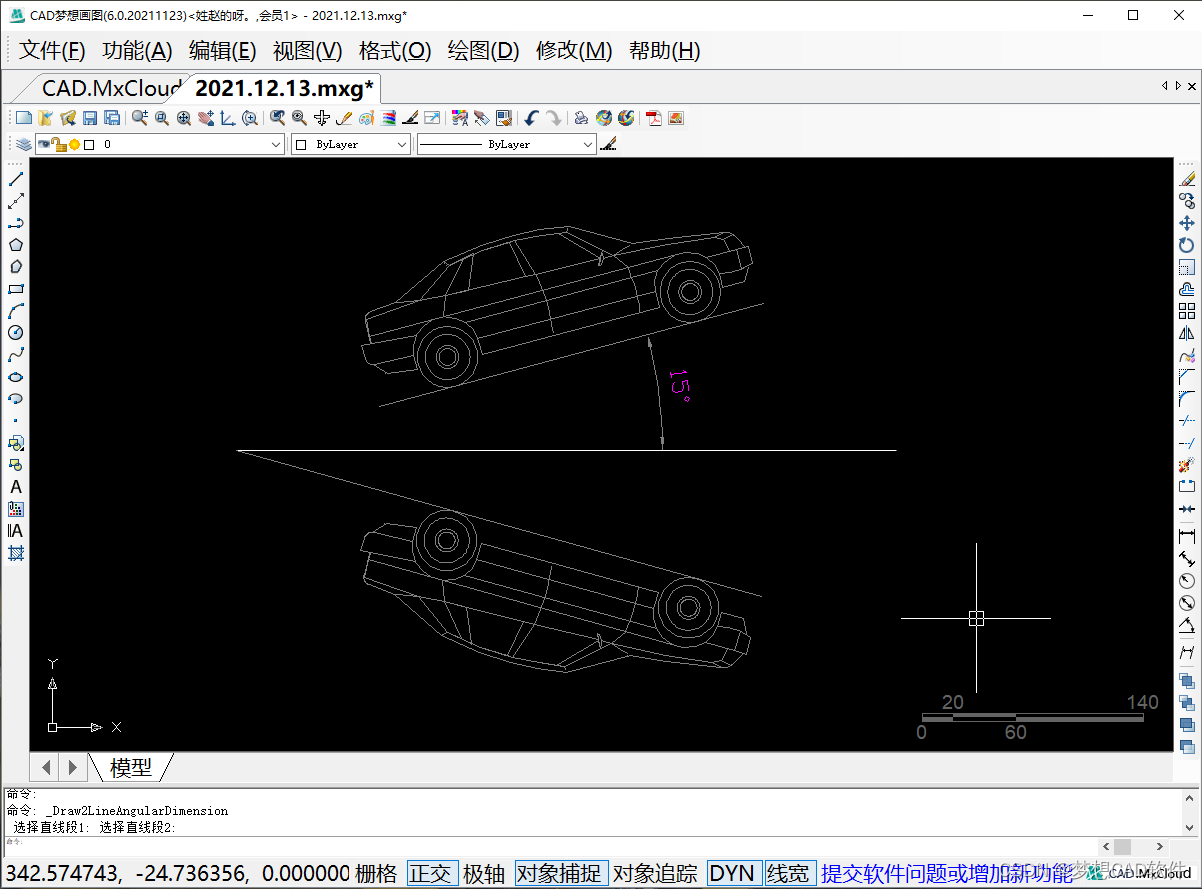Select the Linear dimension tool
This screenshot has width=1202, height=889.
(1187, 537)
